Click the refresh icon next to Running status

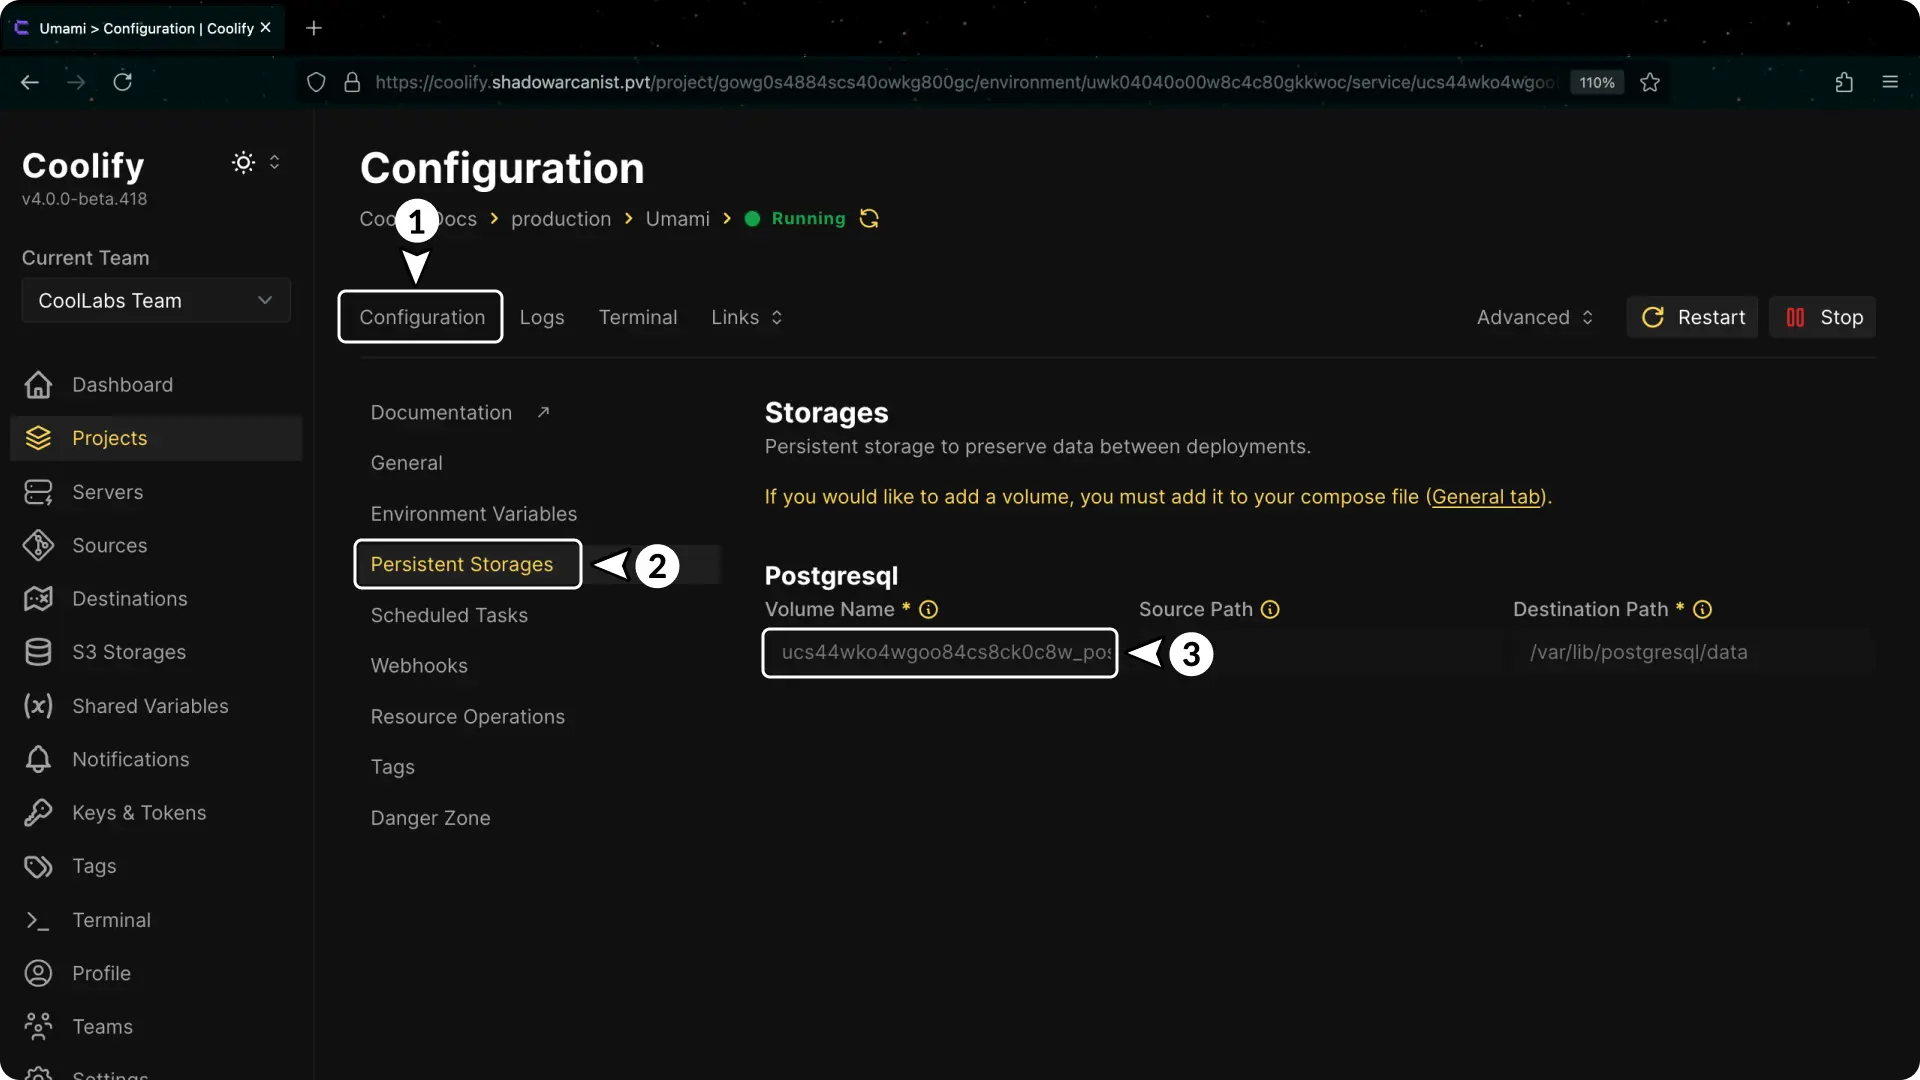(869, 218)
